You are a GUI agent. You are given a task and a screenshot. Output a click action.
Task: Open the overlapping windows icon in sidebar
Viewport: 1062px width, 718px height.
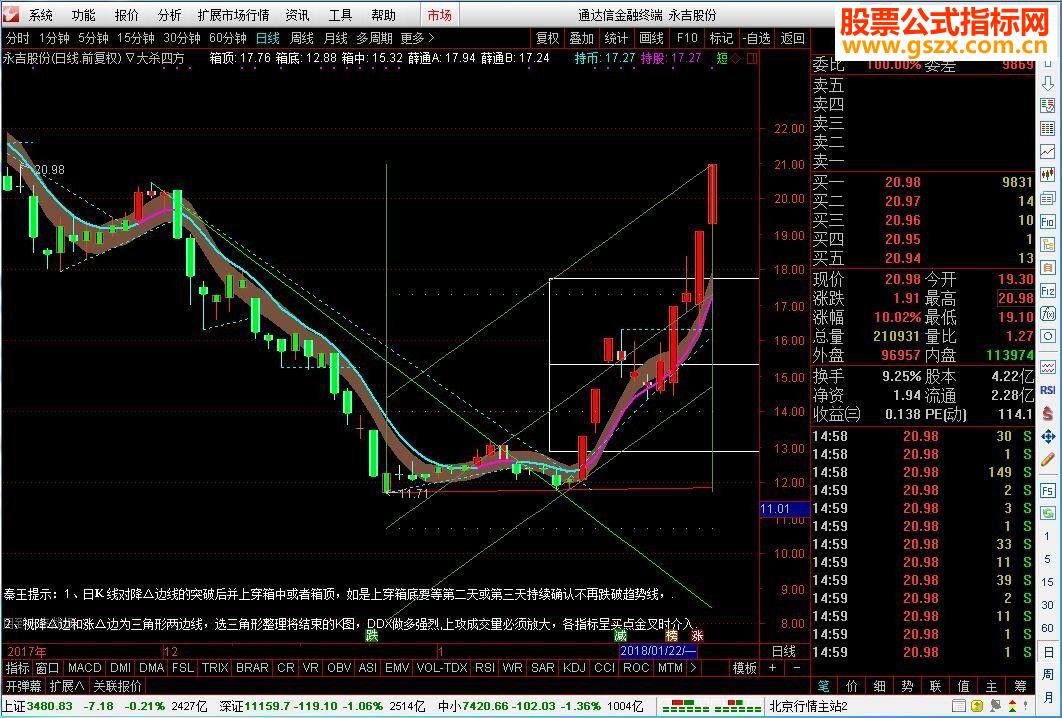pyautogui.click(x=1048, y=198)
